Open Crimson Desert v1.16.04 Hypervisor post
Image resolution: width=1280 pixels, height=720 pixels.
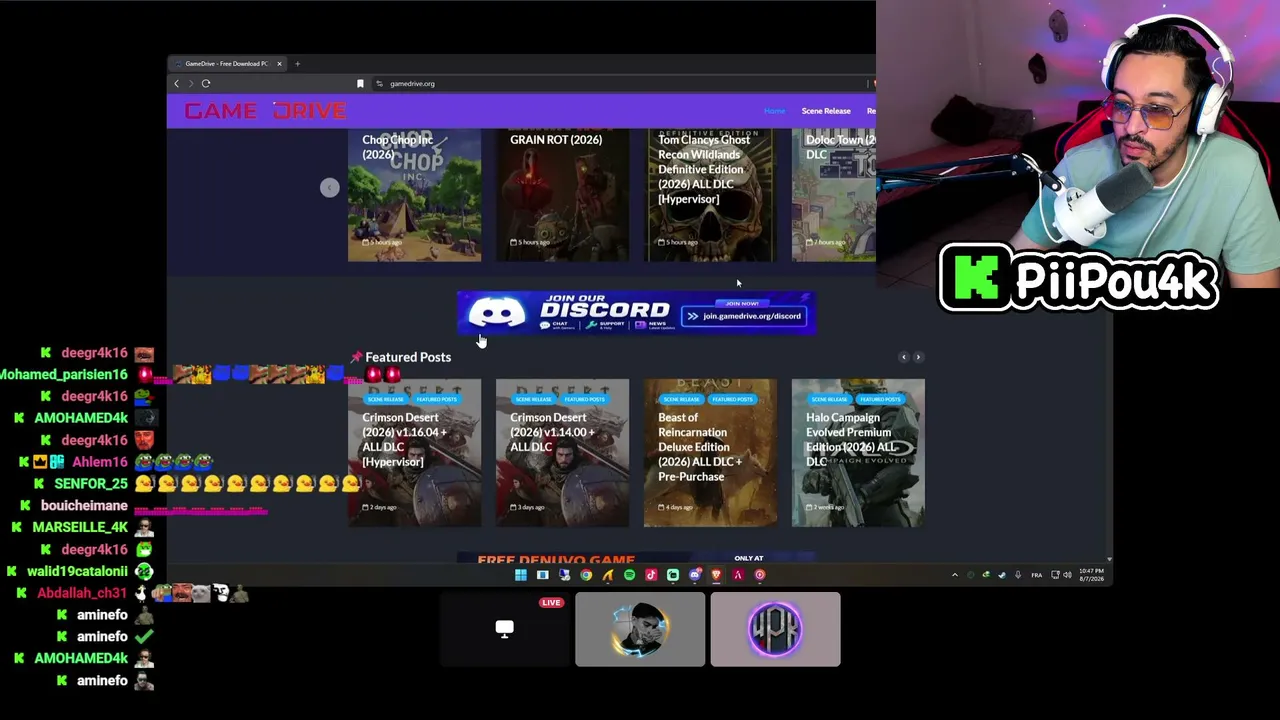point(414,453)
